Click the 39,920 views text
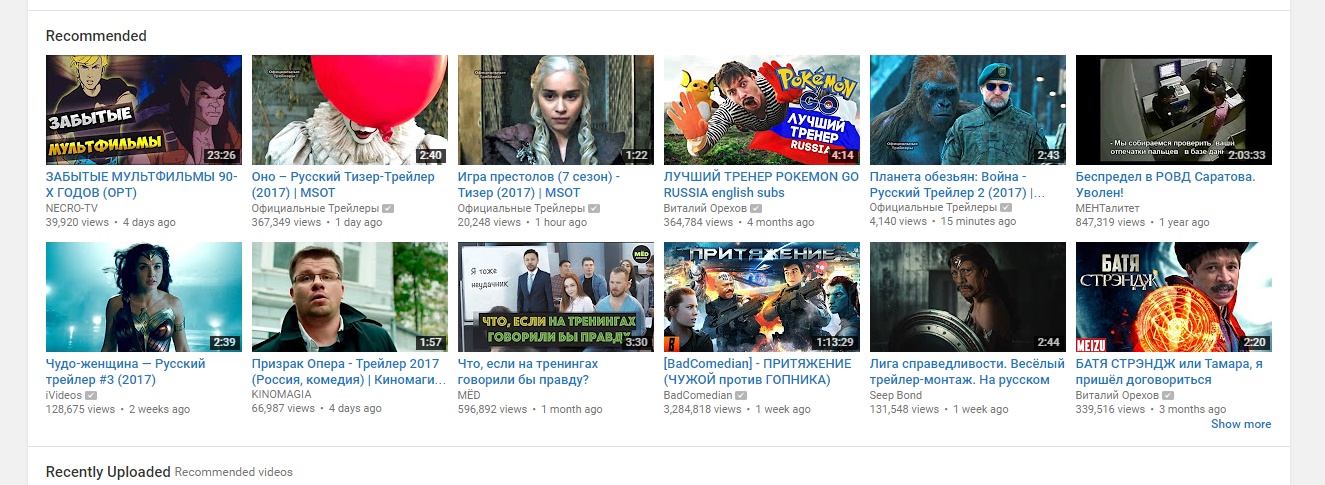The image size is (1325, 485). pos(78,222)
